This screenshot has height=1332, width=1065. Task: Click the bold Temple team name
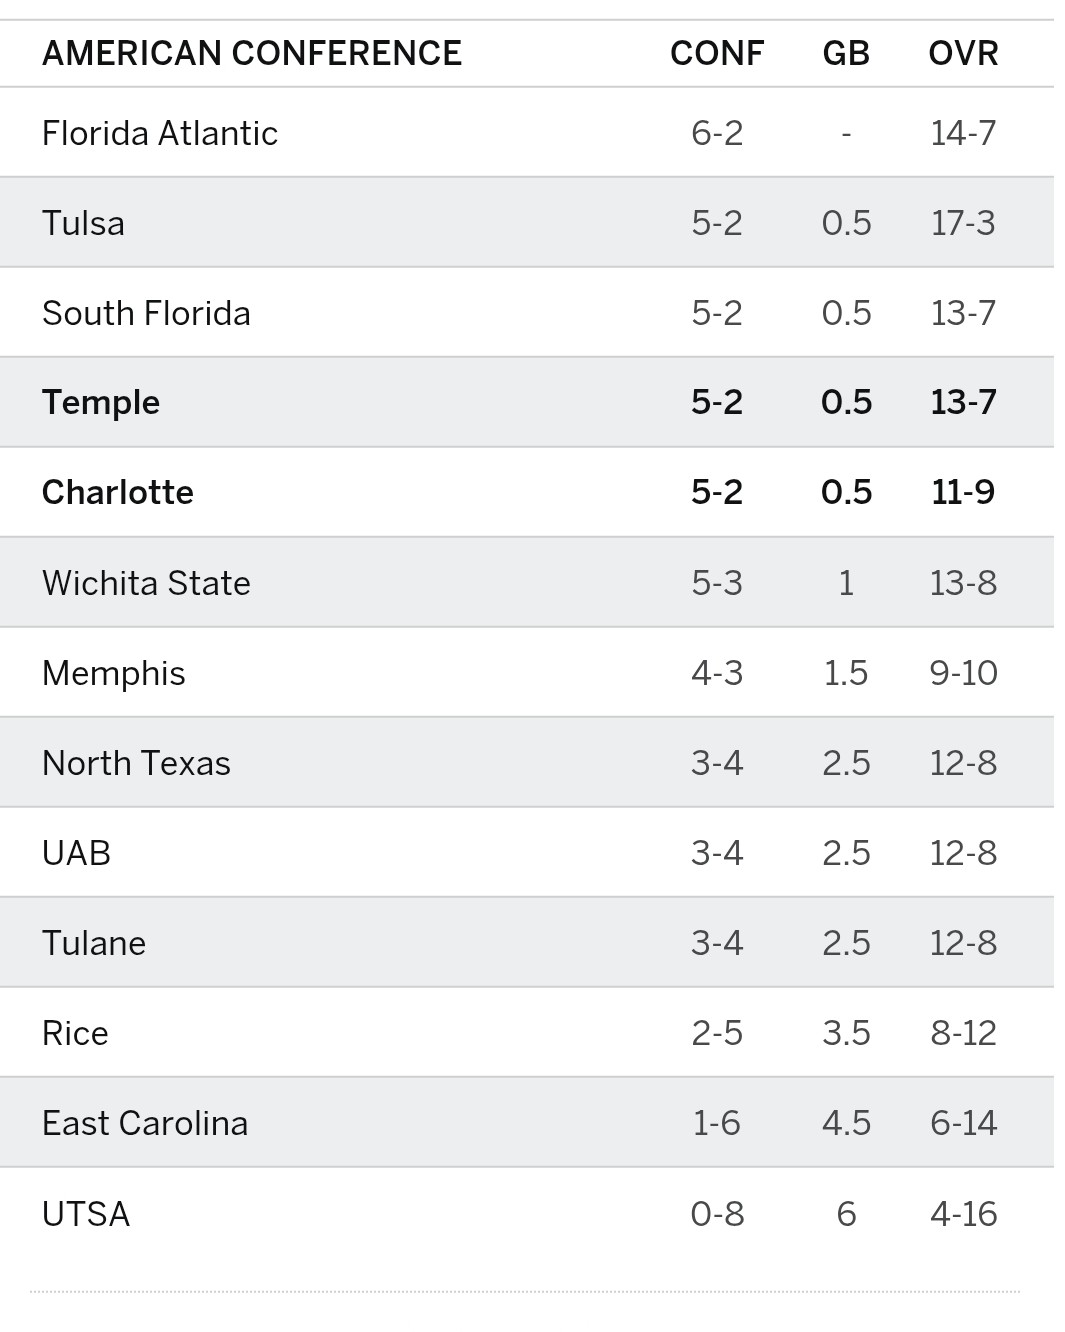point(101,402)
